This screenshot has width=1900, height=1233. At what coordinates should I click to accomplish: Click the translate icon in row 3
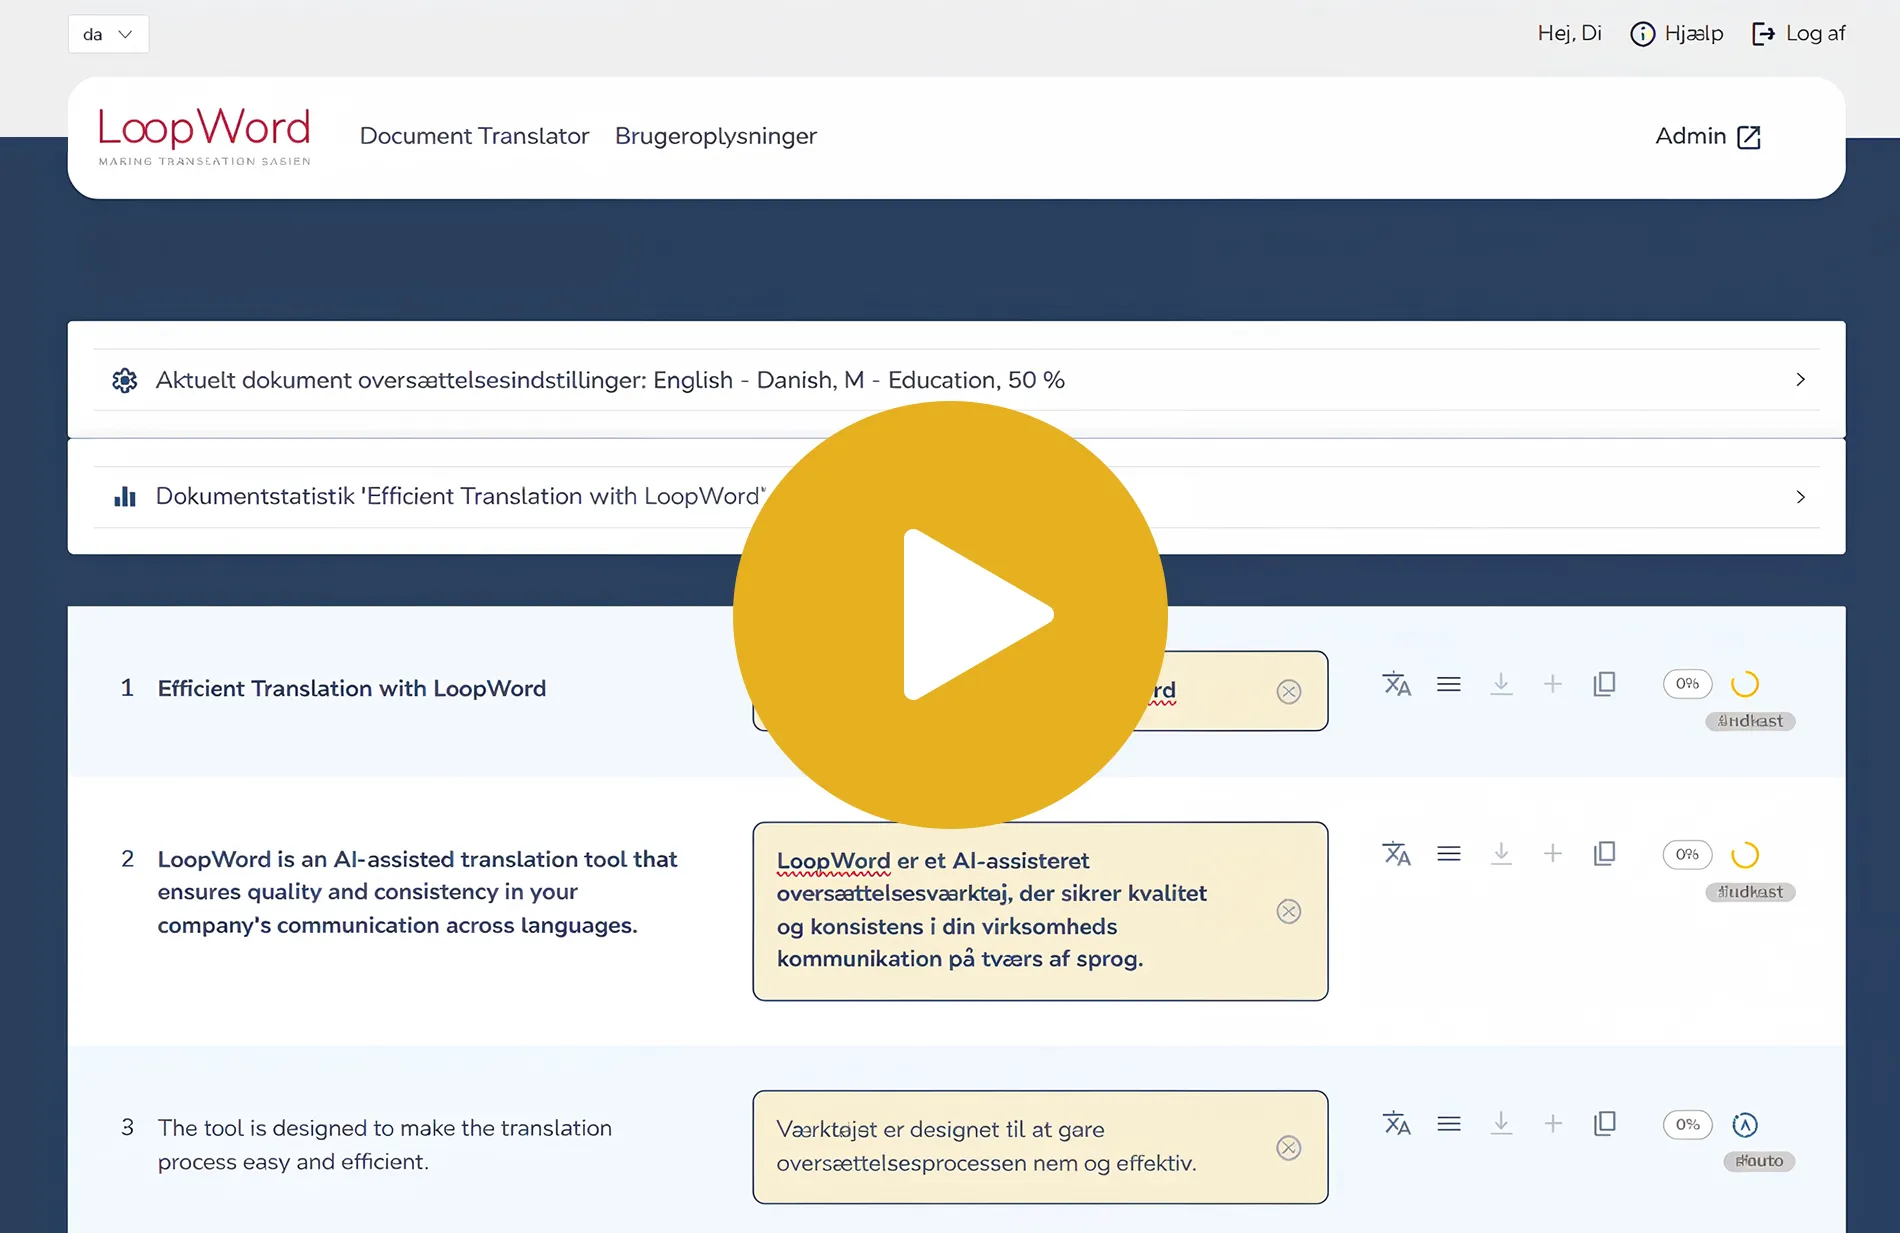point(1396,1124)
